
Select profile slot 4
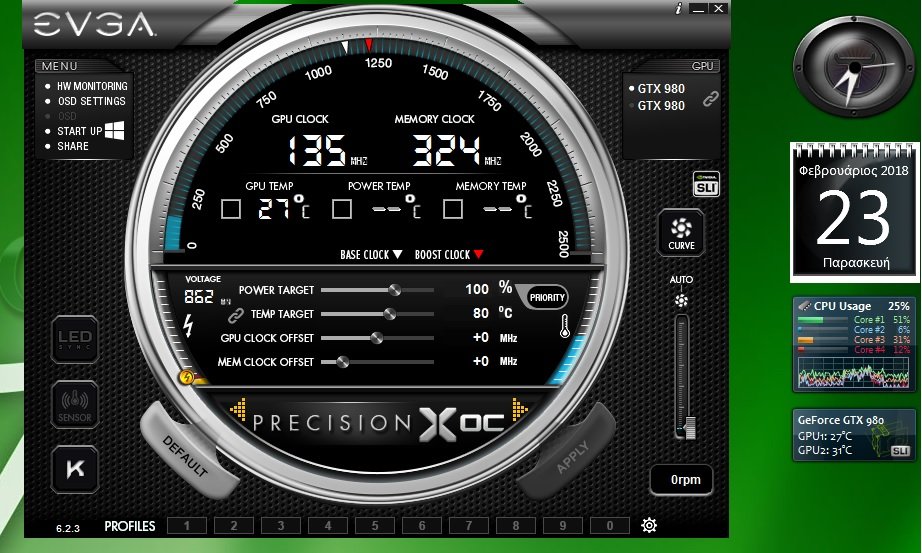pyautogui.click(x=328, y=525)
